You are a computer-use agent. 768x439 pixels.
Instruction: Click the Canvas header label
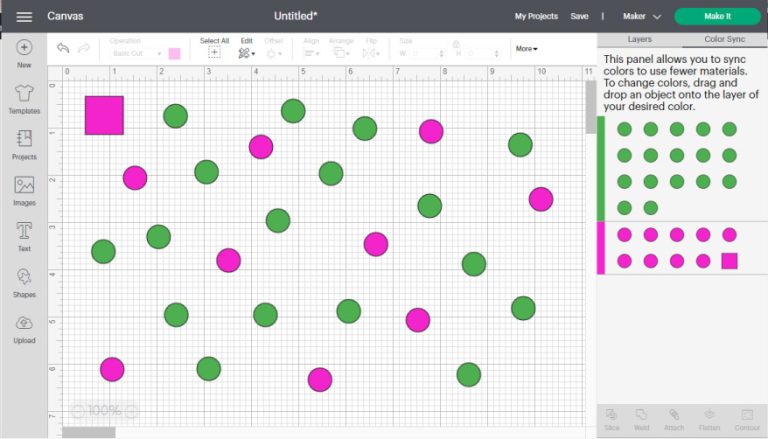pyautogui.click(x=65, y=16)
